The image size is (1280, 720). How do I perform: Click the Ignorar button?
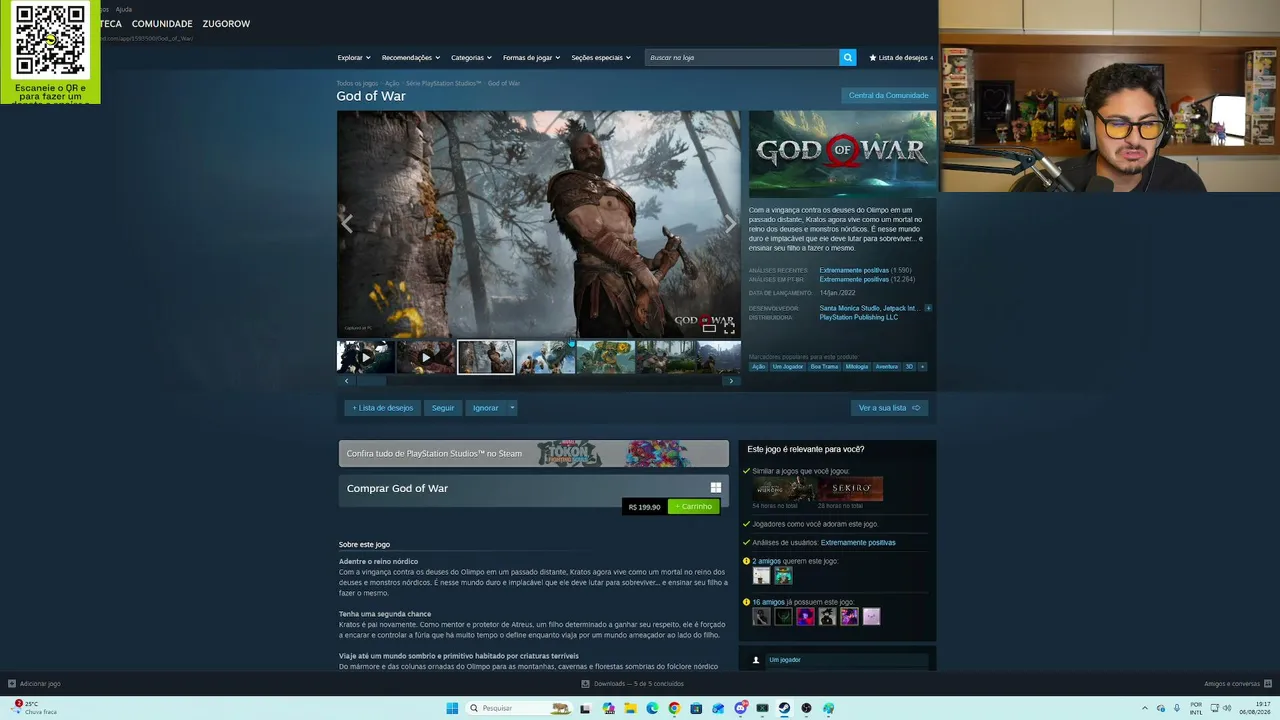486,408
